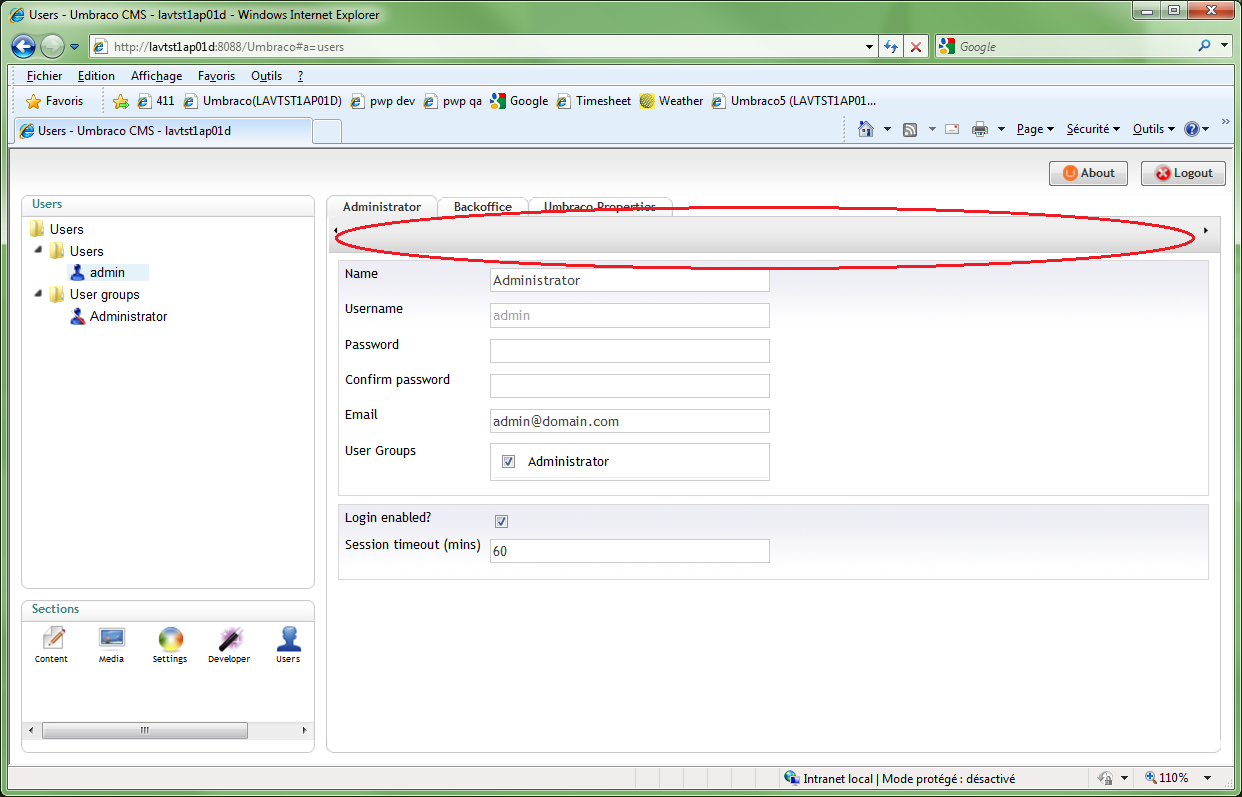
Task: Open the Outils menu in menu bar
Action: pos(267,76)
